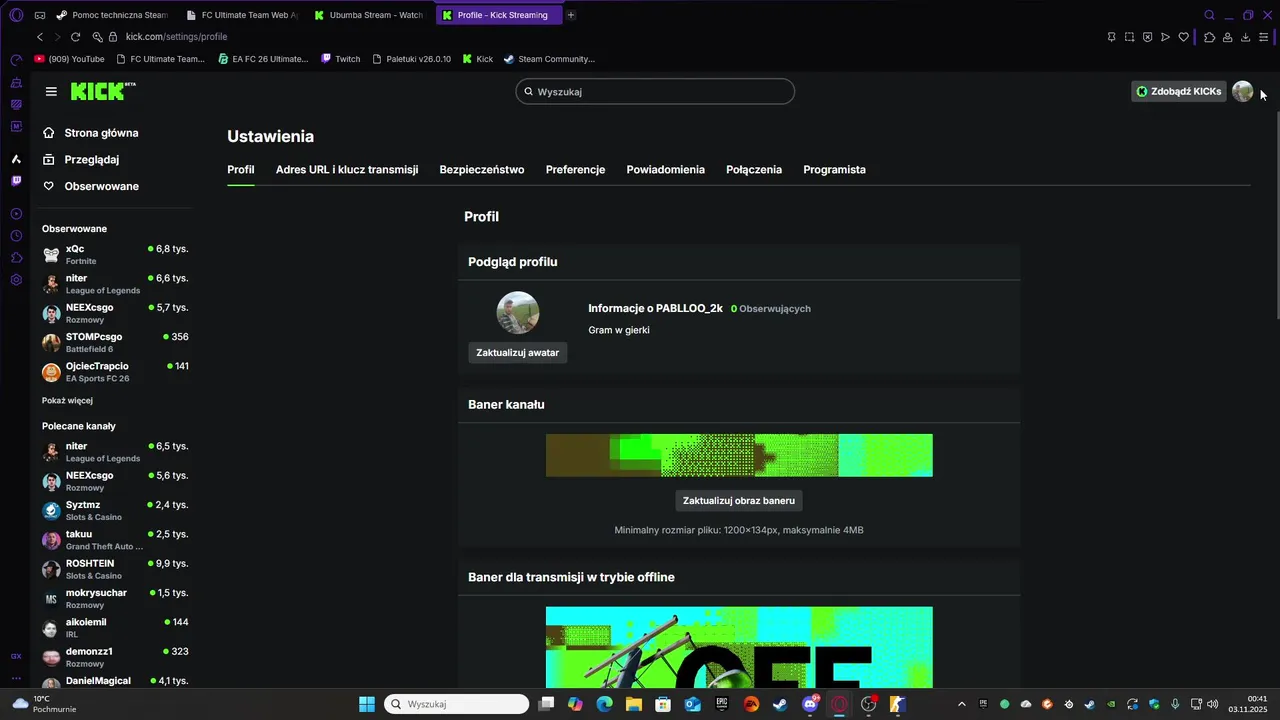Click Zaktualizuj awatar button
The width and height of the screenshot is (1280, 720).
(x=517, y=352)
